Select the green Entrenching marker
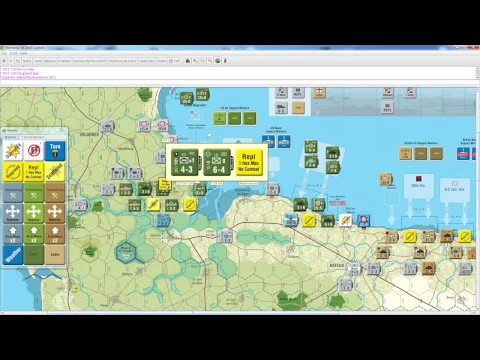Image resolution: width=480 pixels, height=360 pixels. coord(34,193)
